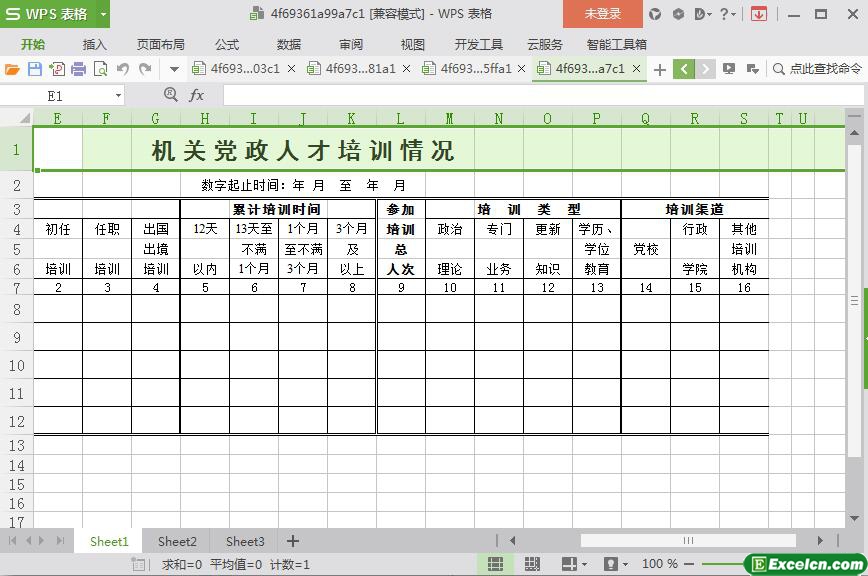Select the Sheet1 tab
This screenshot has height=576, width=868.
click(x=109, y=541)
